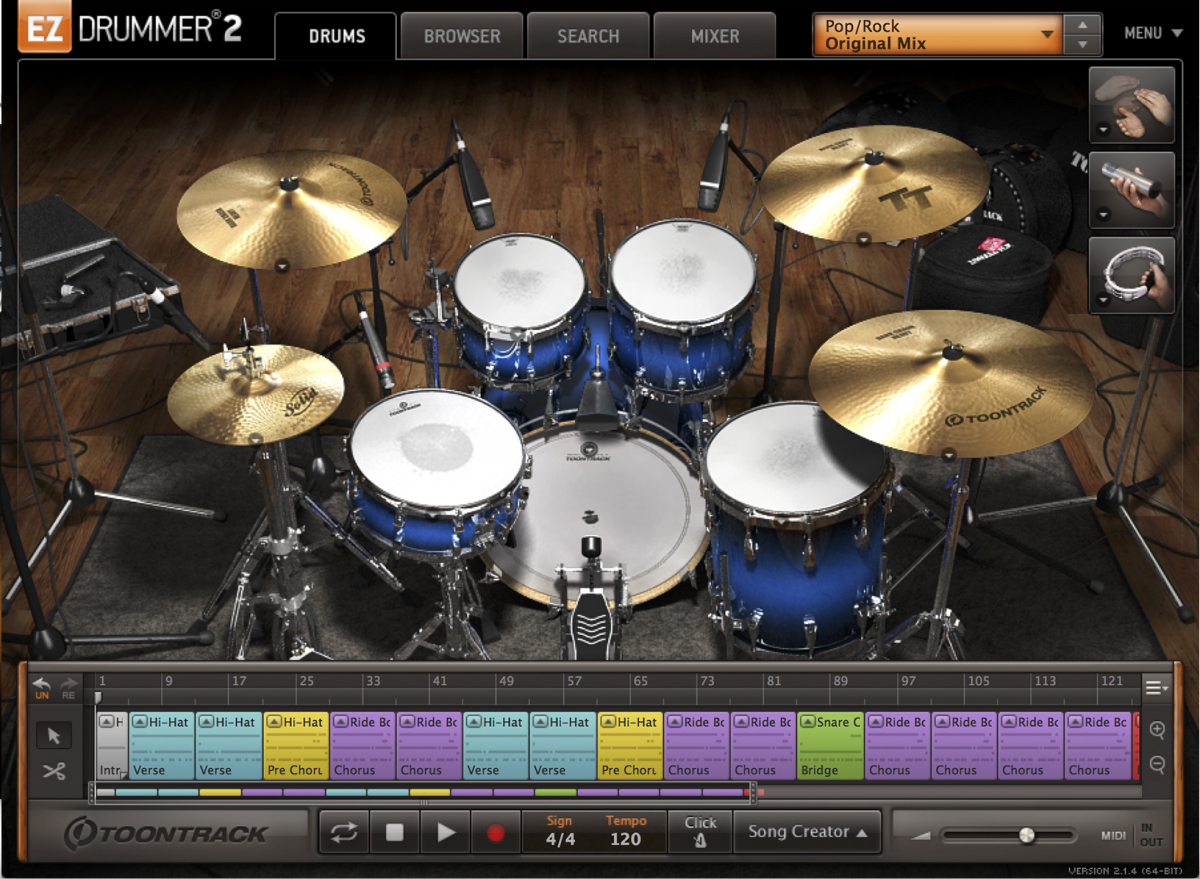Toggle the Click metronome
The width and height of the screenshot is (1200, 879).
pos(700,832)
